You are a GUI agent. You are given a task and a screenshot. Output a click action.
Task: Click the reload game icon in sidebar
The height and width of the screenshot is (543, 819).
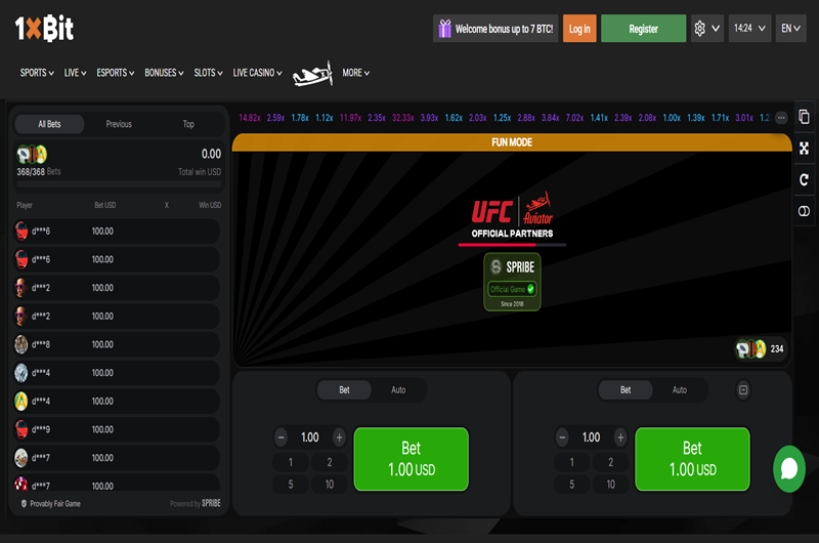(x=804, y=180)
